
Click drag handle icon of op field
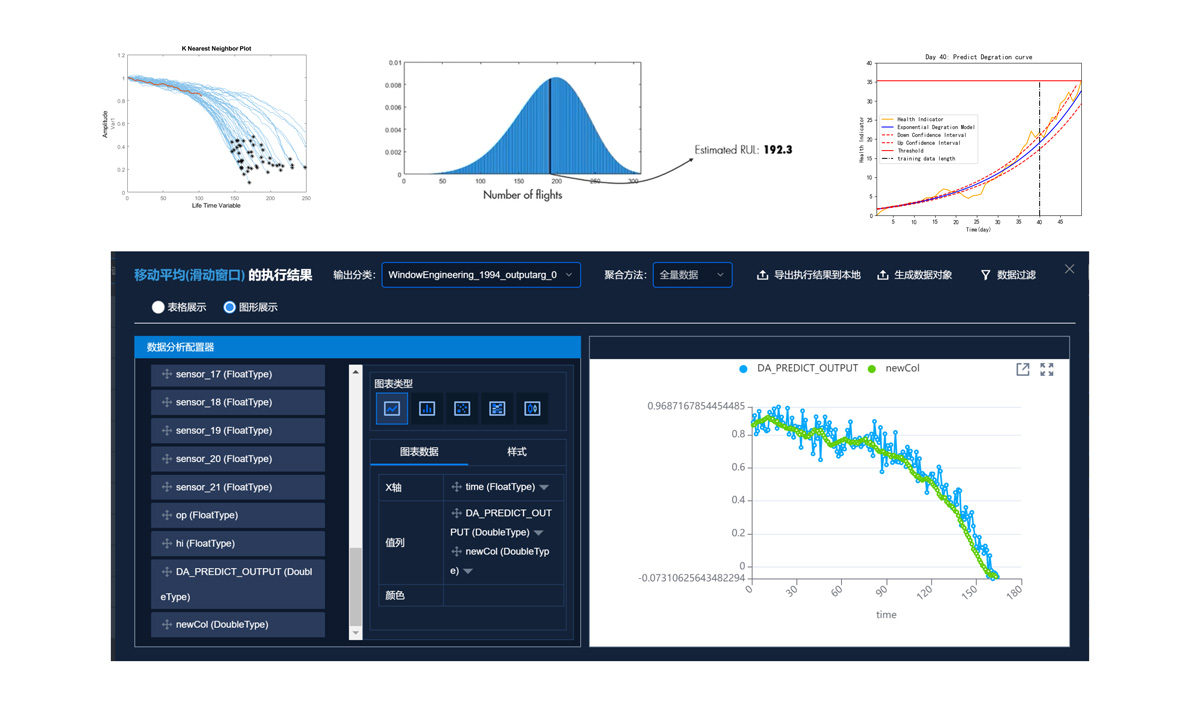[166, 515]
